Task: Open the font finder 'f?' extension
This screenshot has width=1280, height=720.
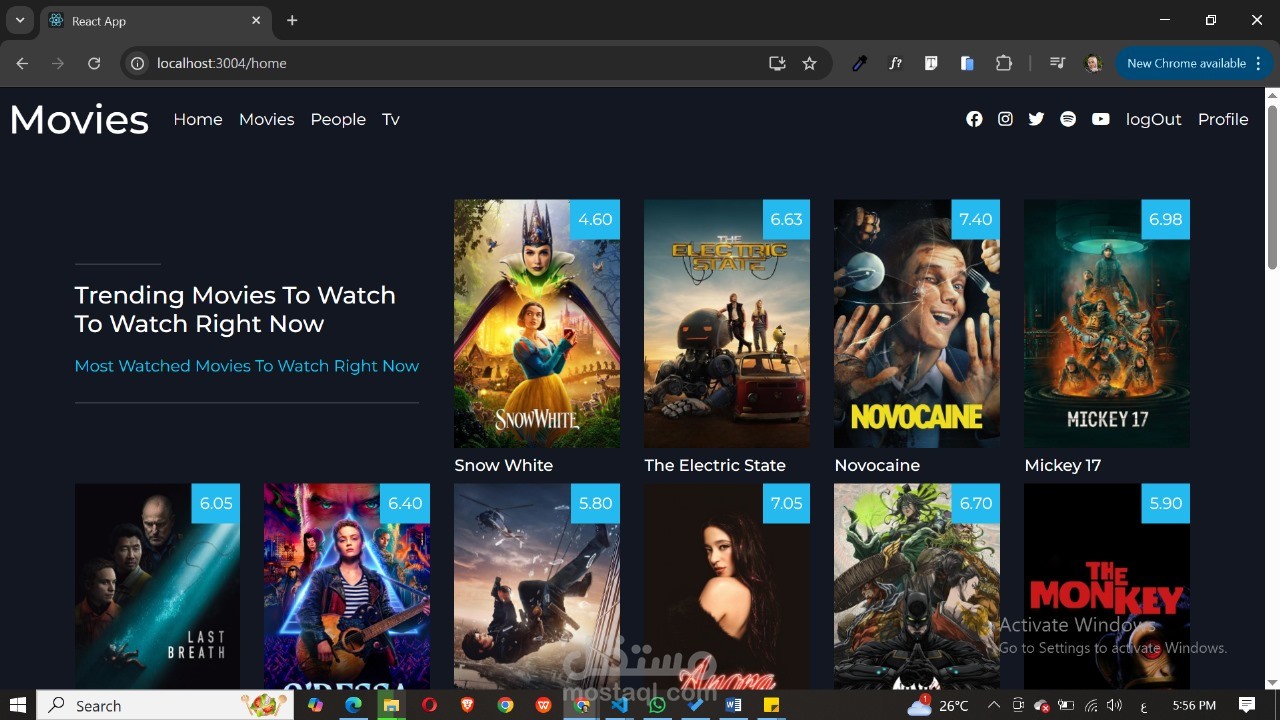Action: (895, 63)
